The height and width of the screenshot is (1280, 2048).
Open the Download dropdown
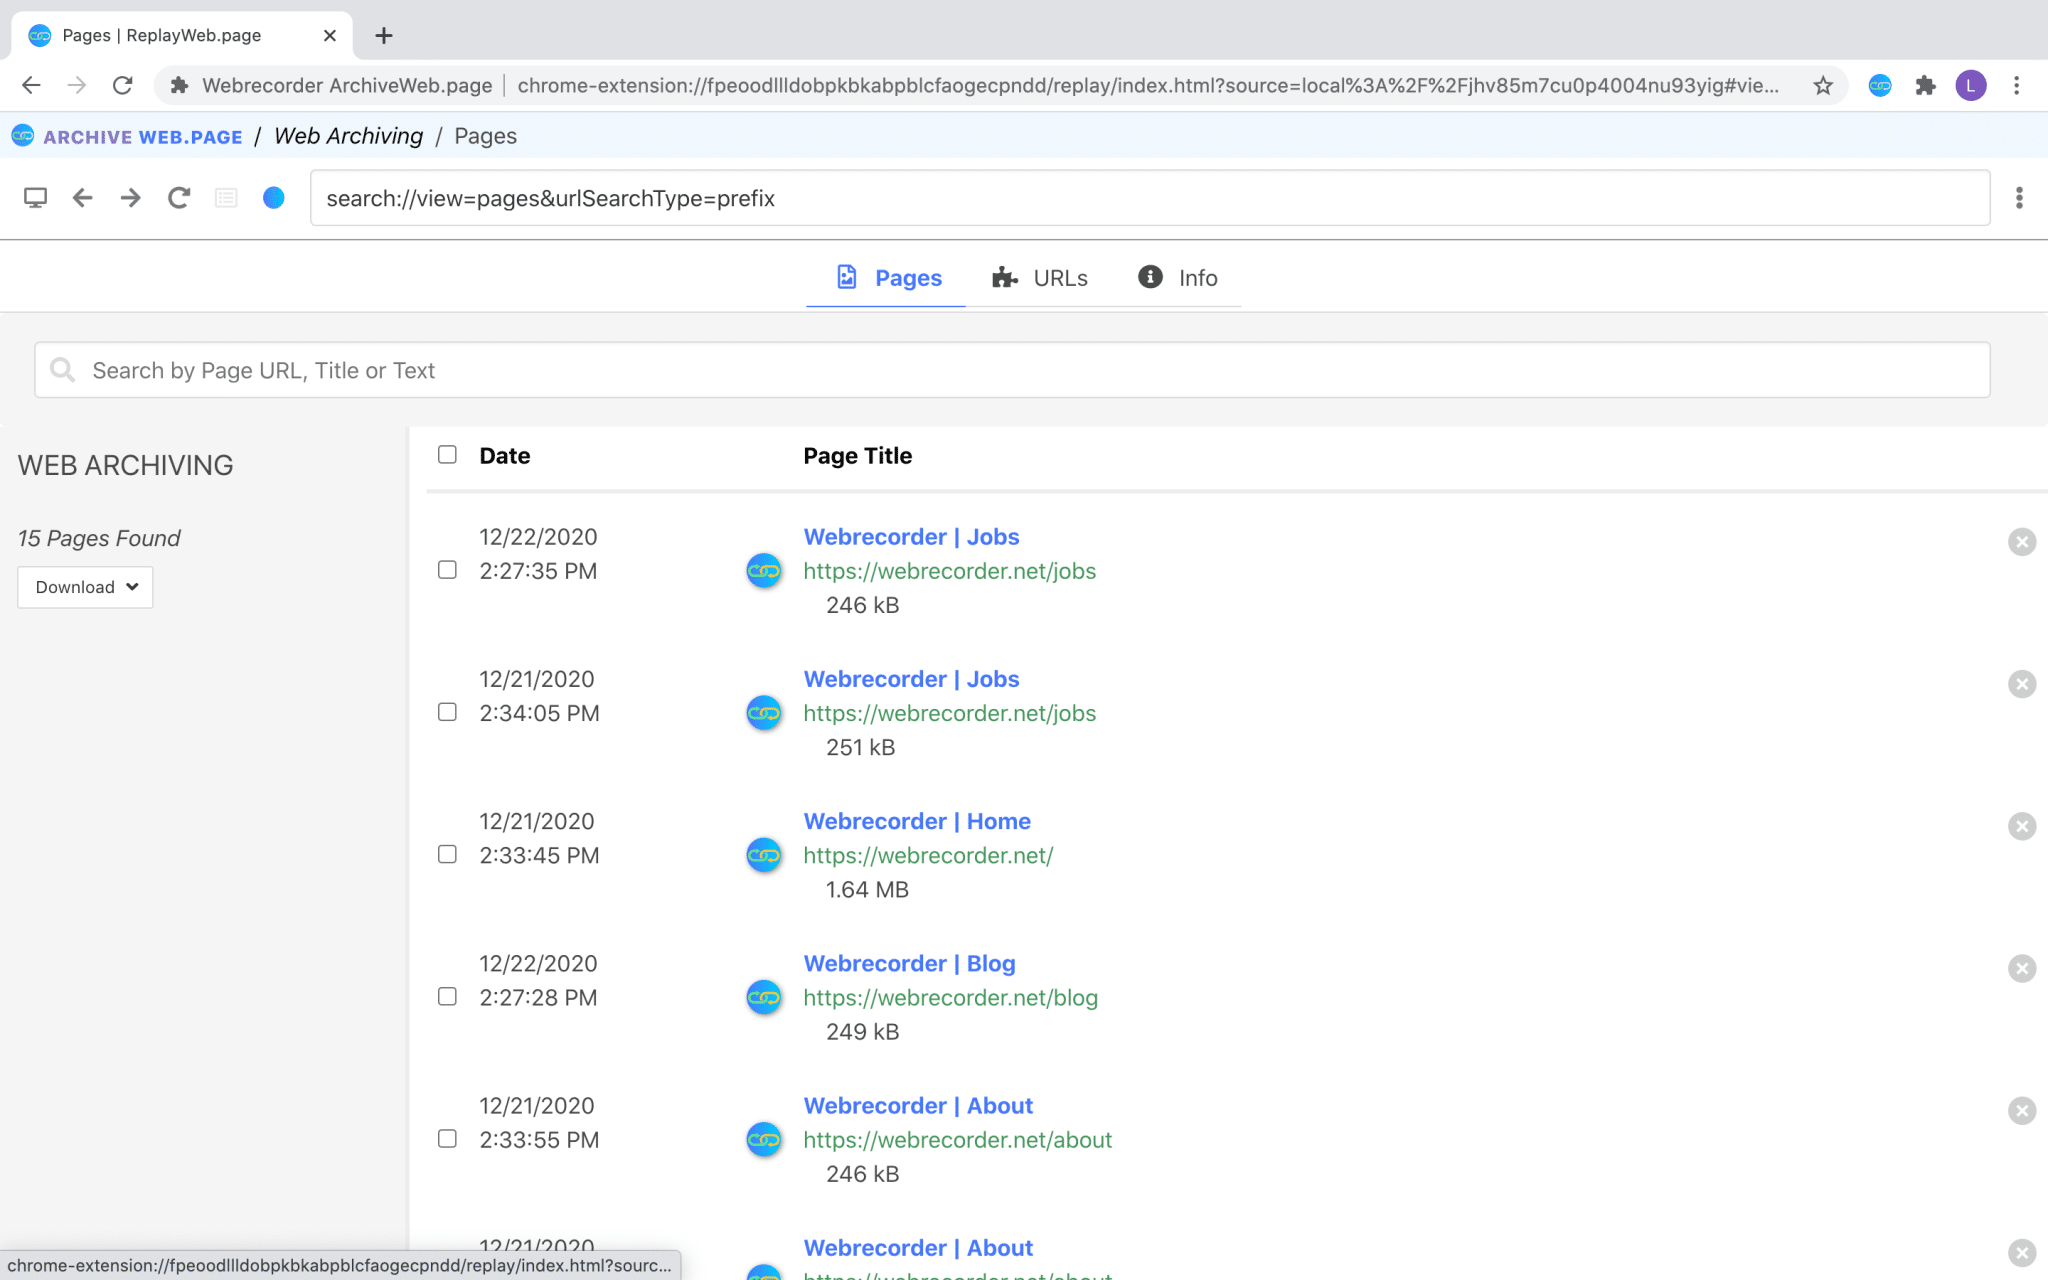[x=85, y=587]
